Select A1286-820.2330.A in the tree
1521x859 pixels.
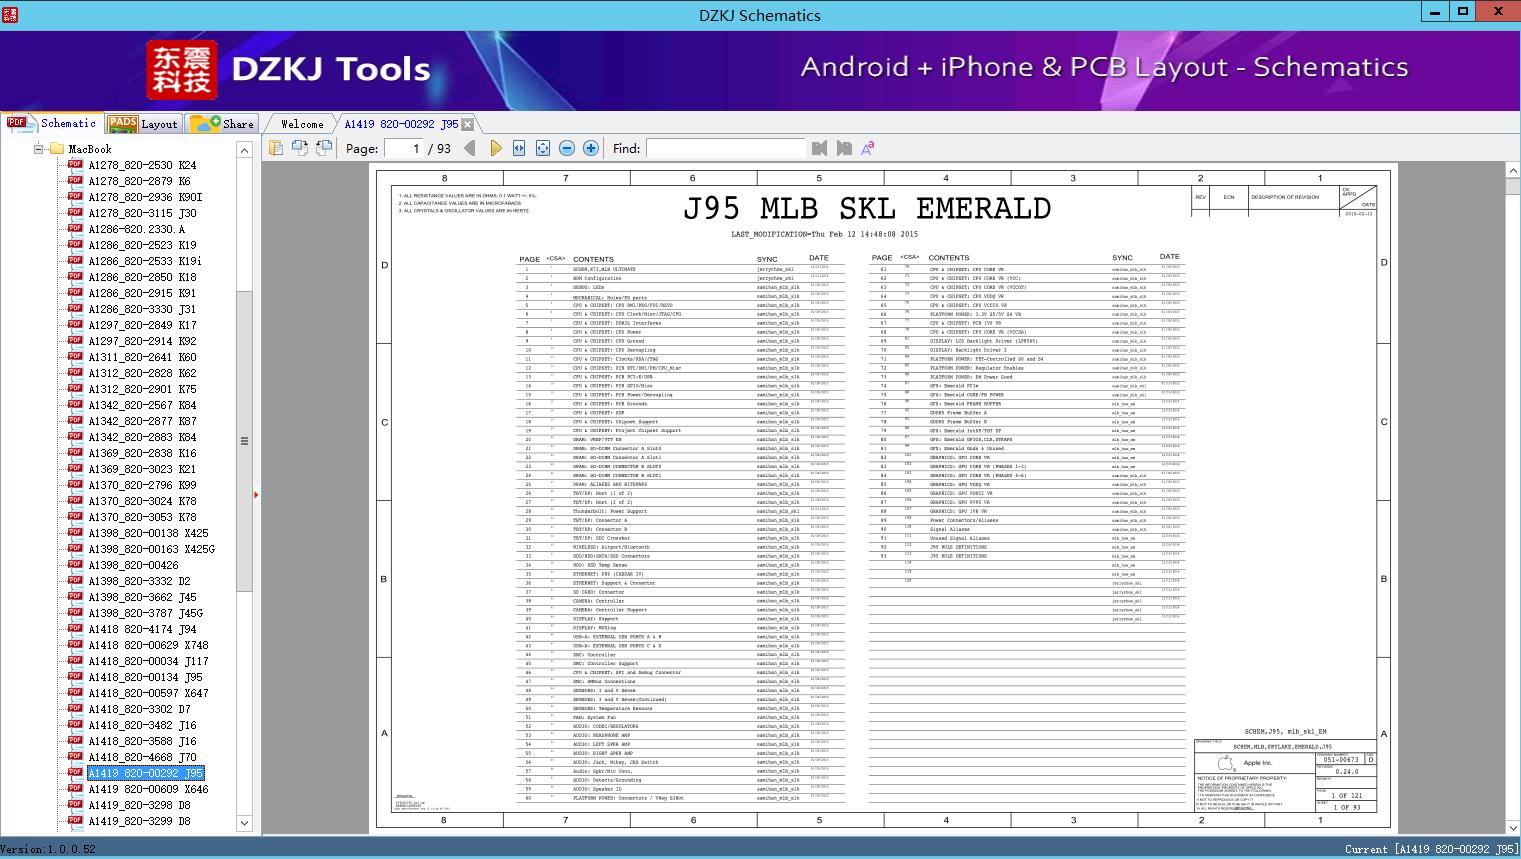[136, 229]
